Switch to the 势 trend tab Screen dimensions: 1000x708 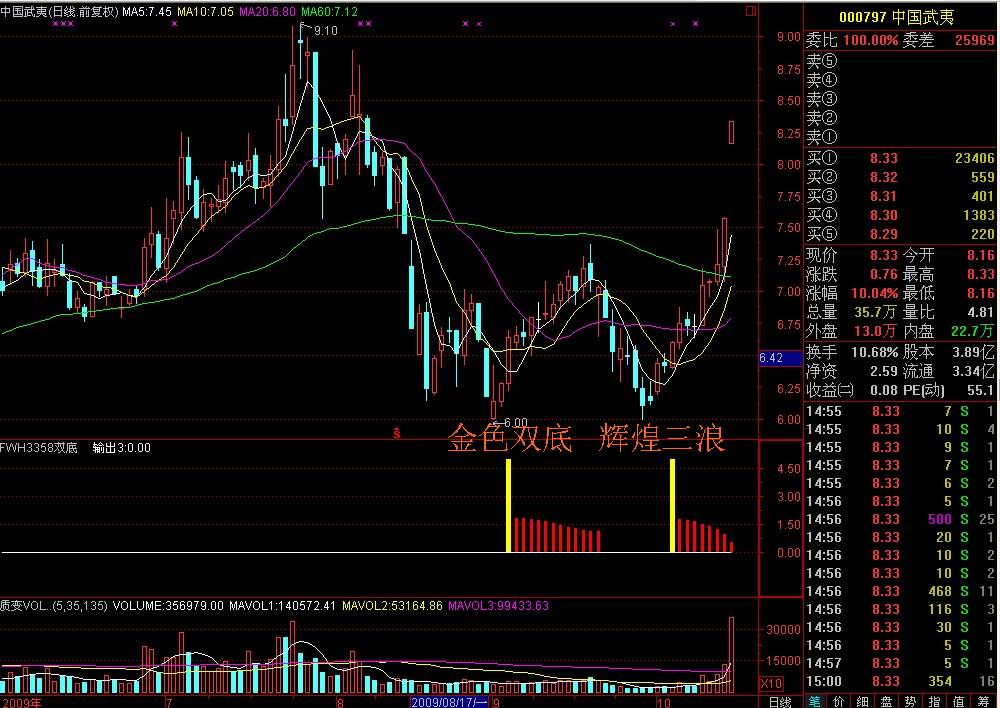click(x=912, y=700)
